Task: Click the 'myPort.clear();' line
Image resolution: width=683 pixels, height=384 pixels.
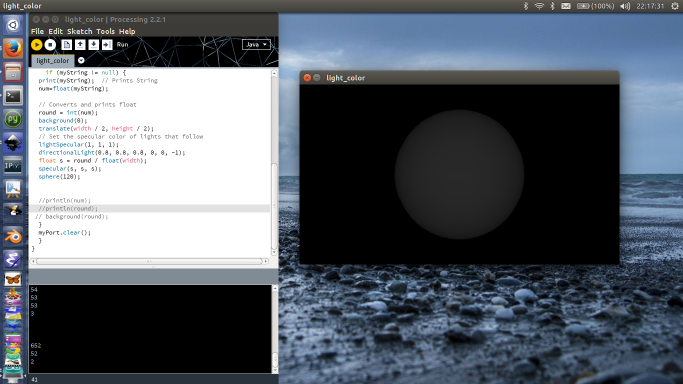Action: 64,232
